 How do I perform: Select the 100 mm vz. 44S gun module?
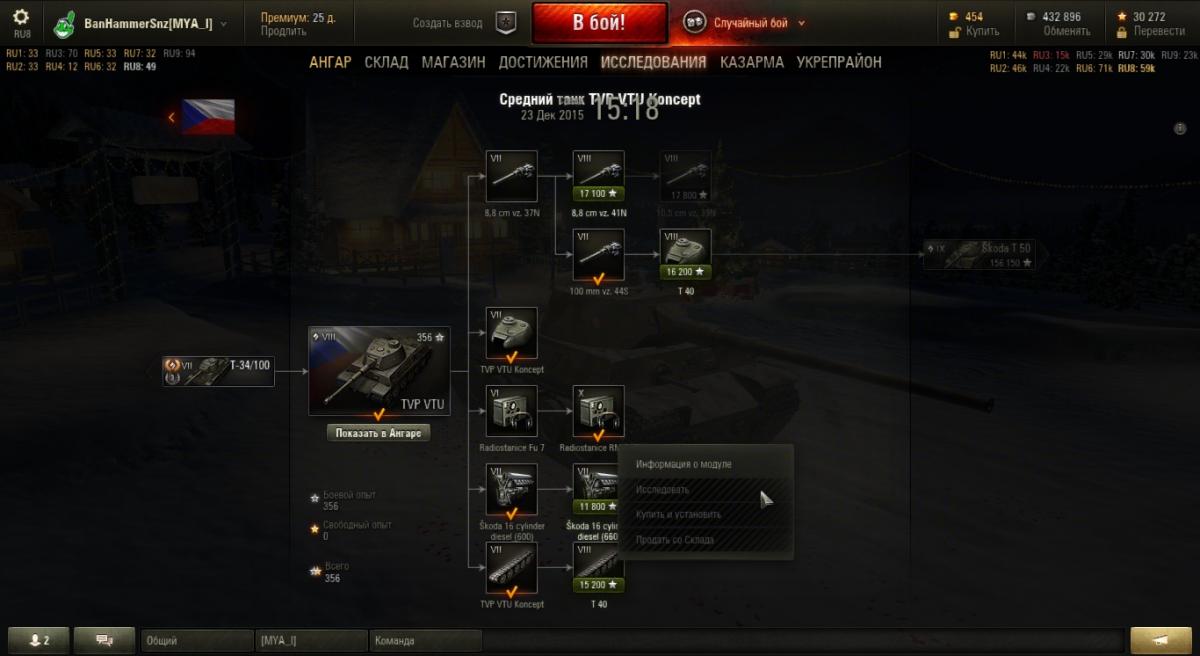click(x=598, y=254)
